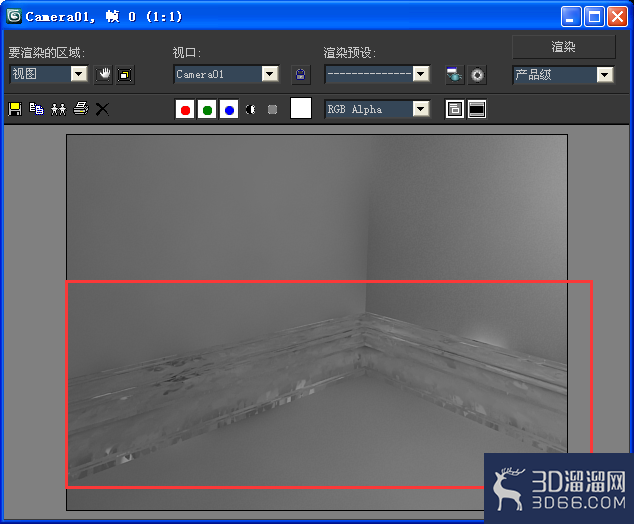634x524 pixels.
Task: Open the white color swatch
Action: coord(301,108)
